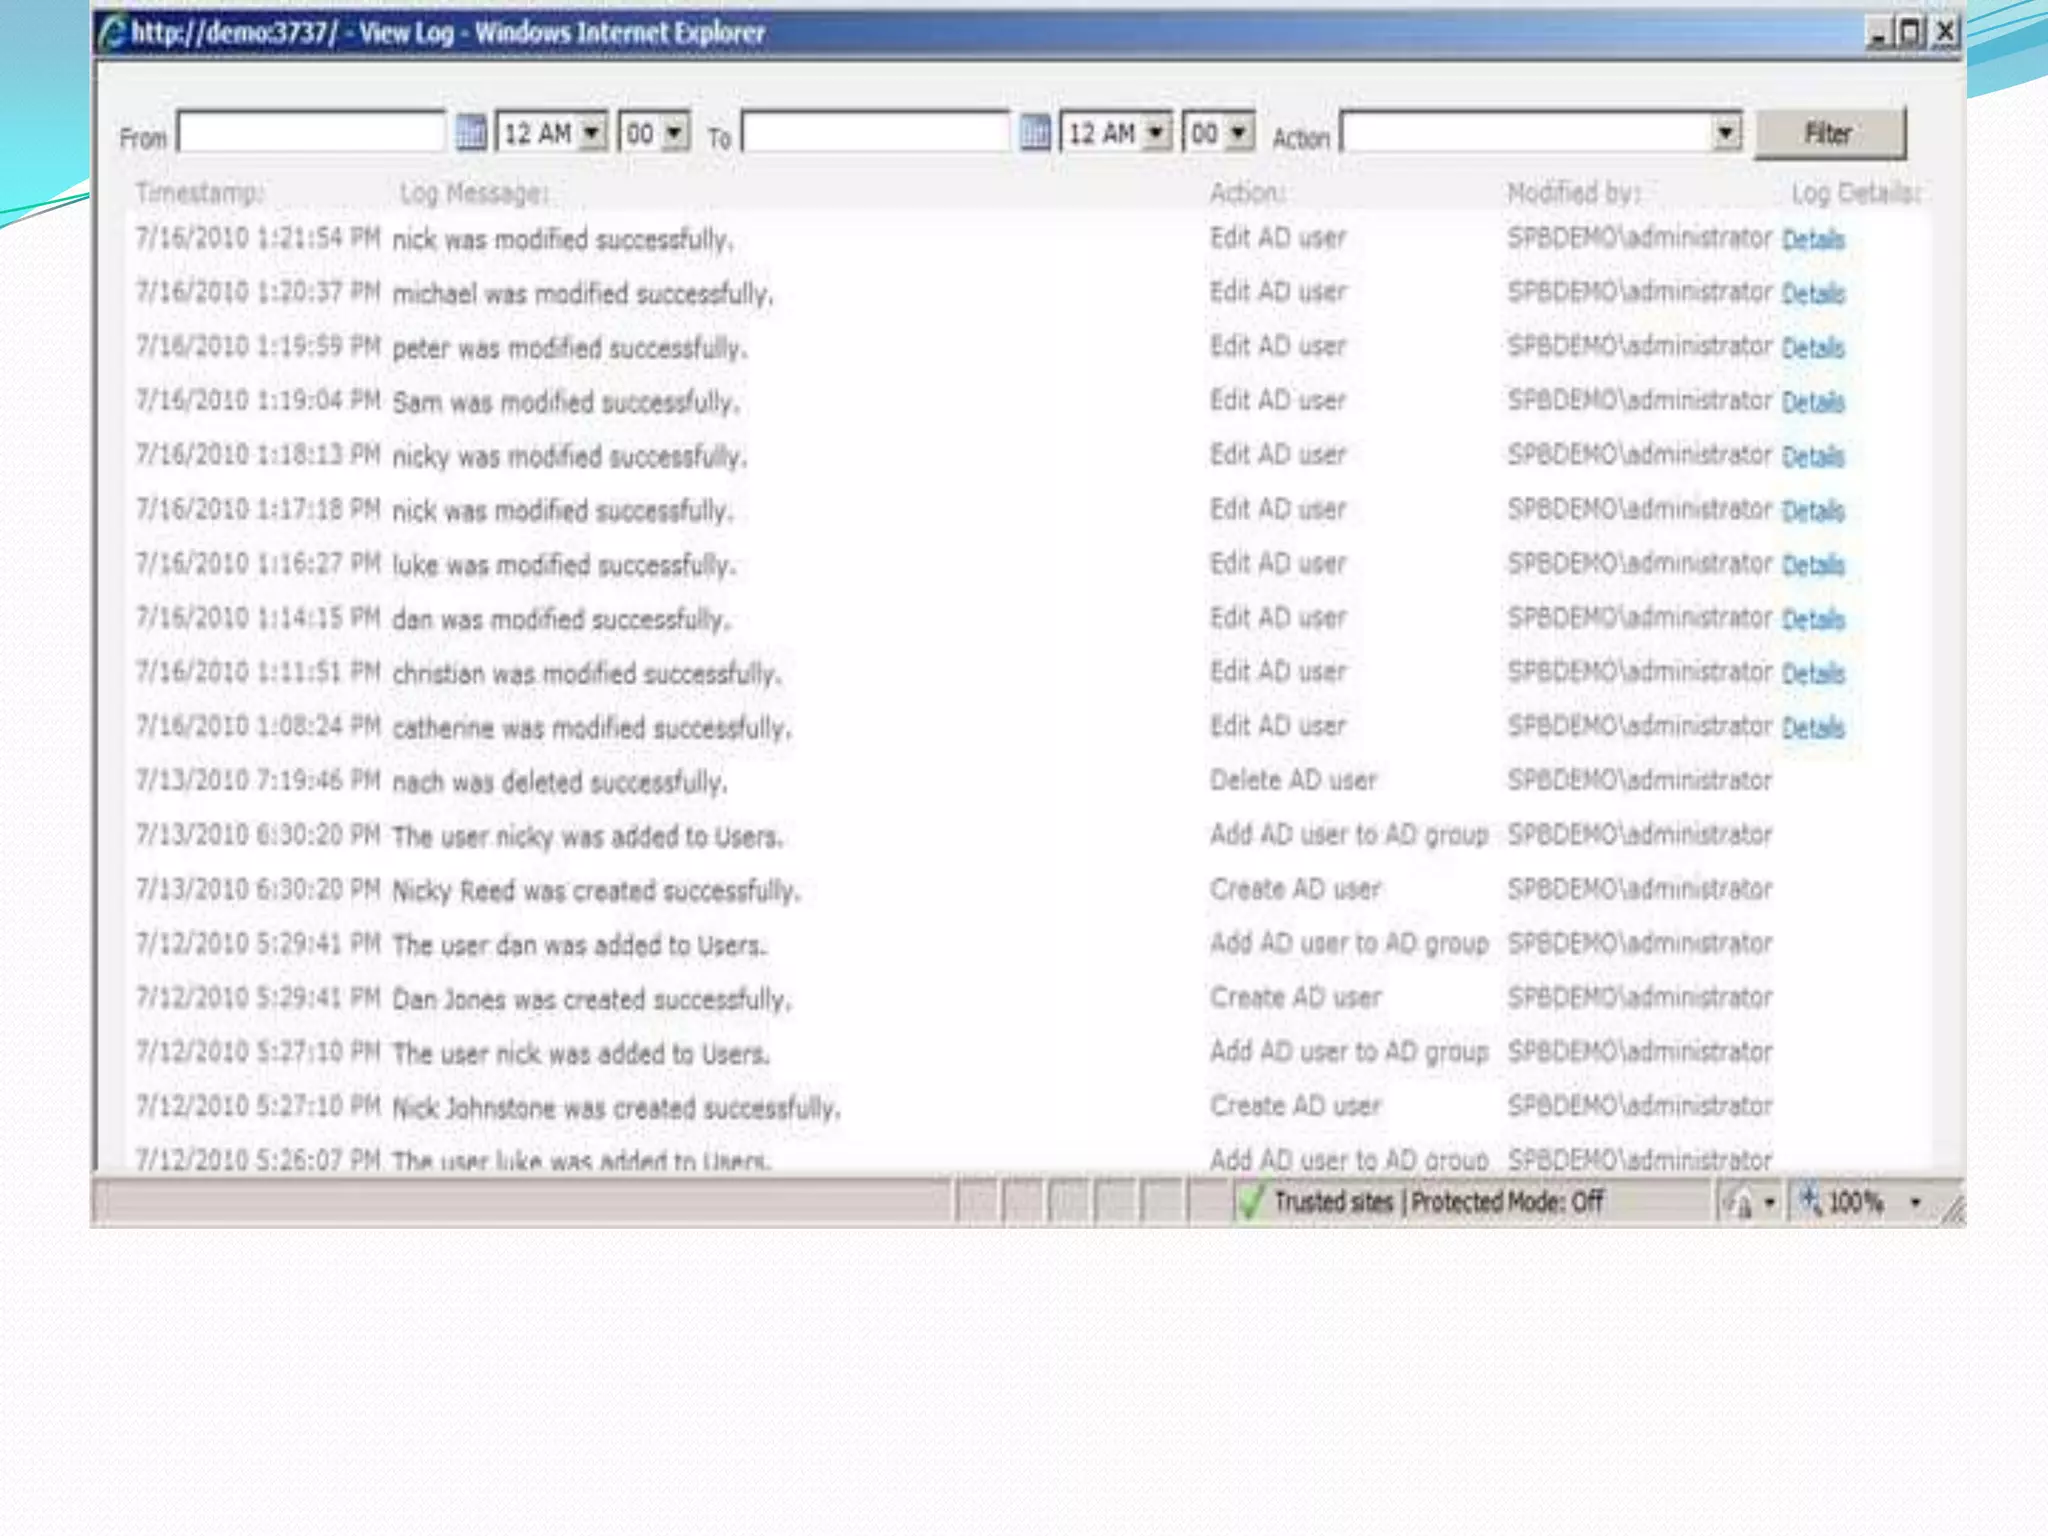Viewport: 2048px width, 1536px height.
Task: Open Details for the Sam modified entry
Action: click(x=1813, y=402)
